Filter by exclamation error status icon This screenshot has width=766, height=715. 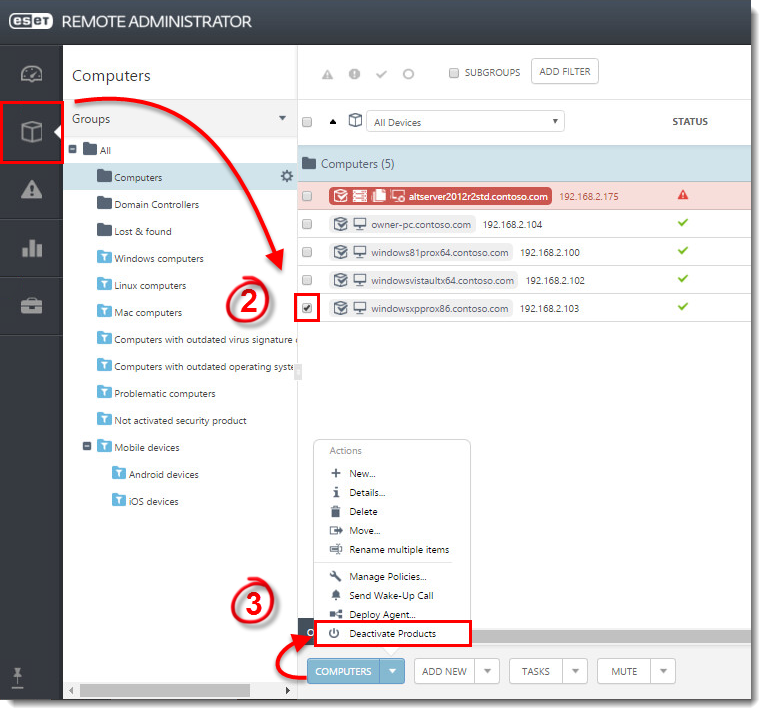point(354,74)
